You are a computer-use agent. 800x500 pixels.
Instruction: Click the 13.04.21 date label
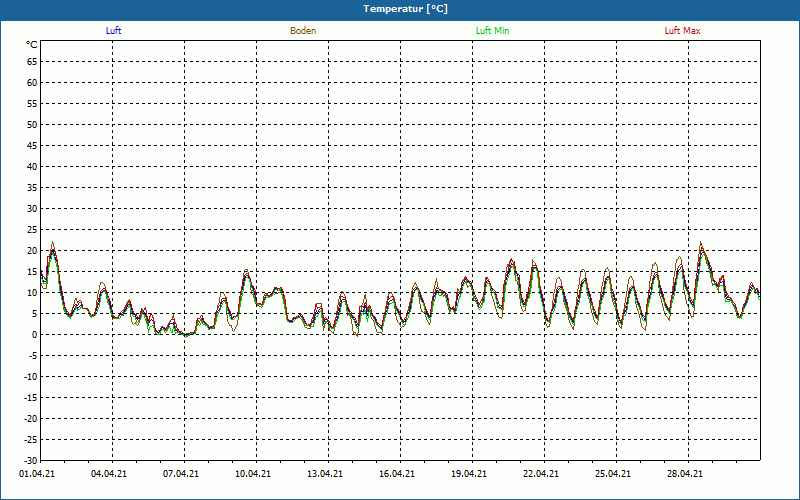pos(324,474)
